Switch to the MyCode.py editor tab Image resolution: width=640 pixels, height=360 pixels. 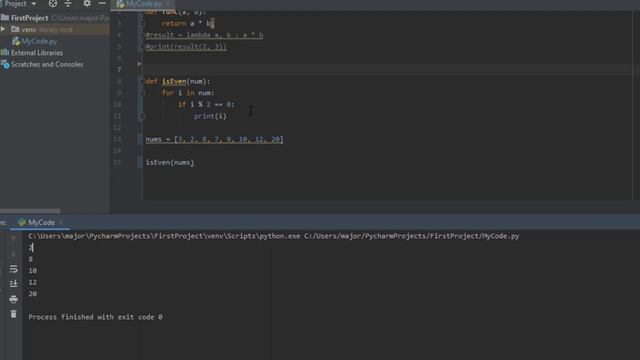click(x=143, y=4)
